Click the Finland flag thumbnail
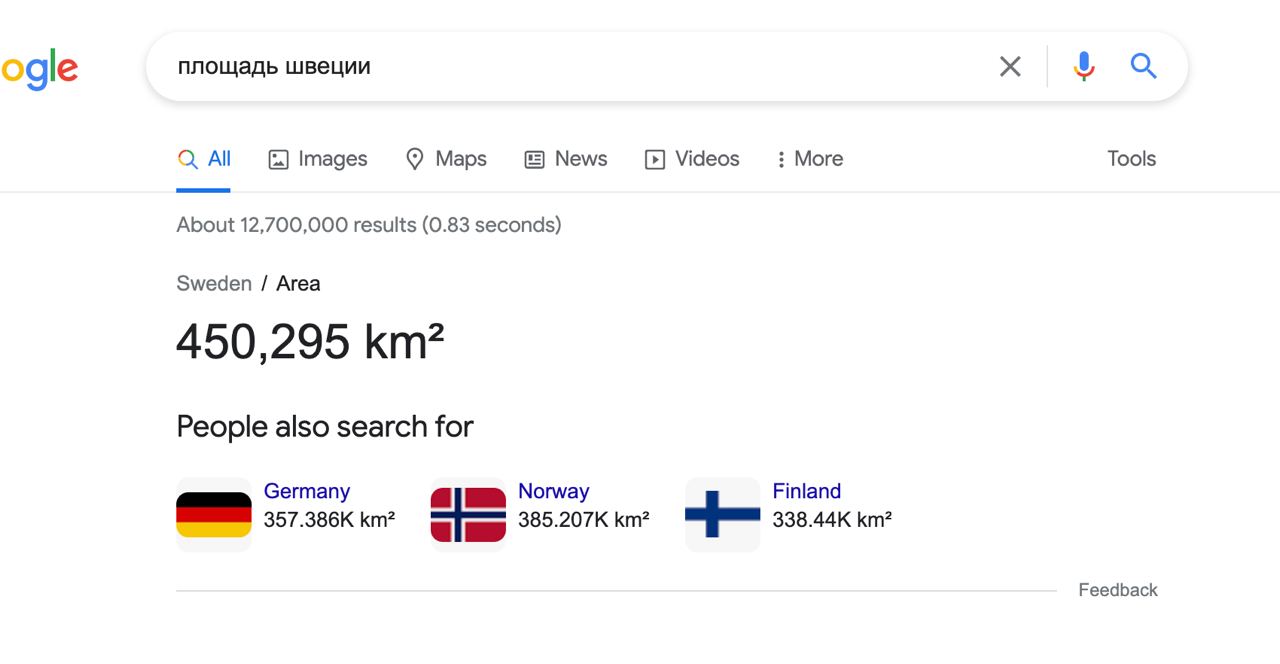1280x664 pixels. [x=722, y=514]
